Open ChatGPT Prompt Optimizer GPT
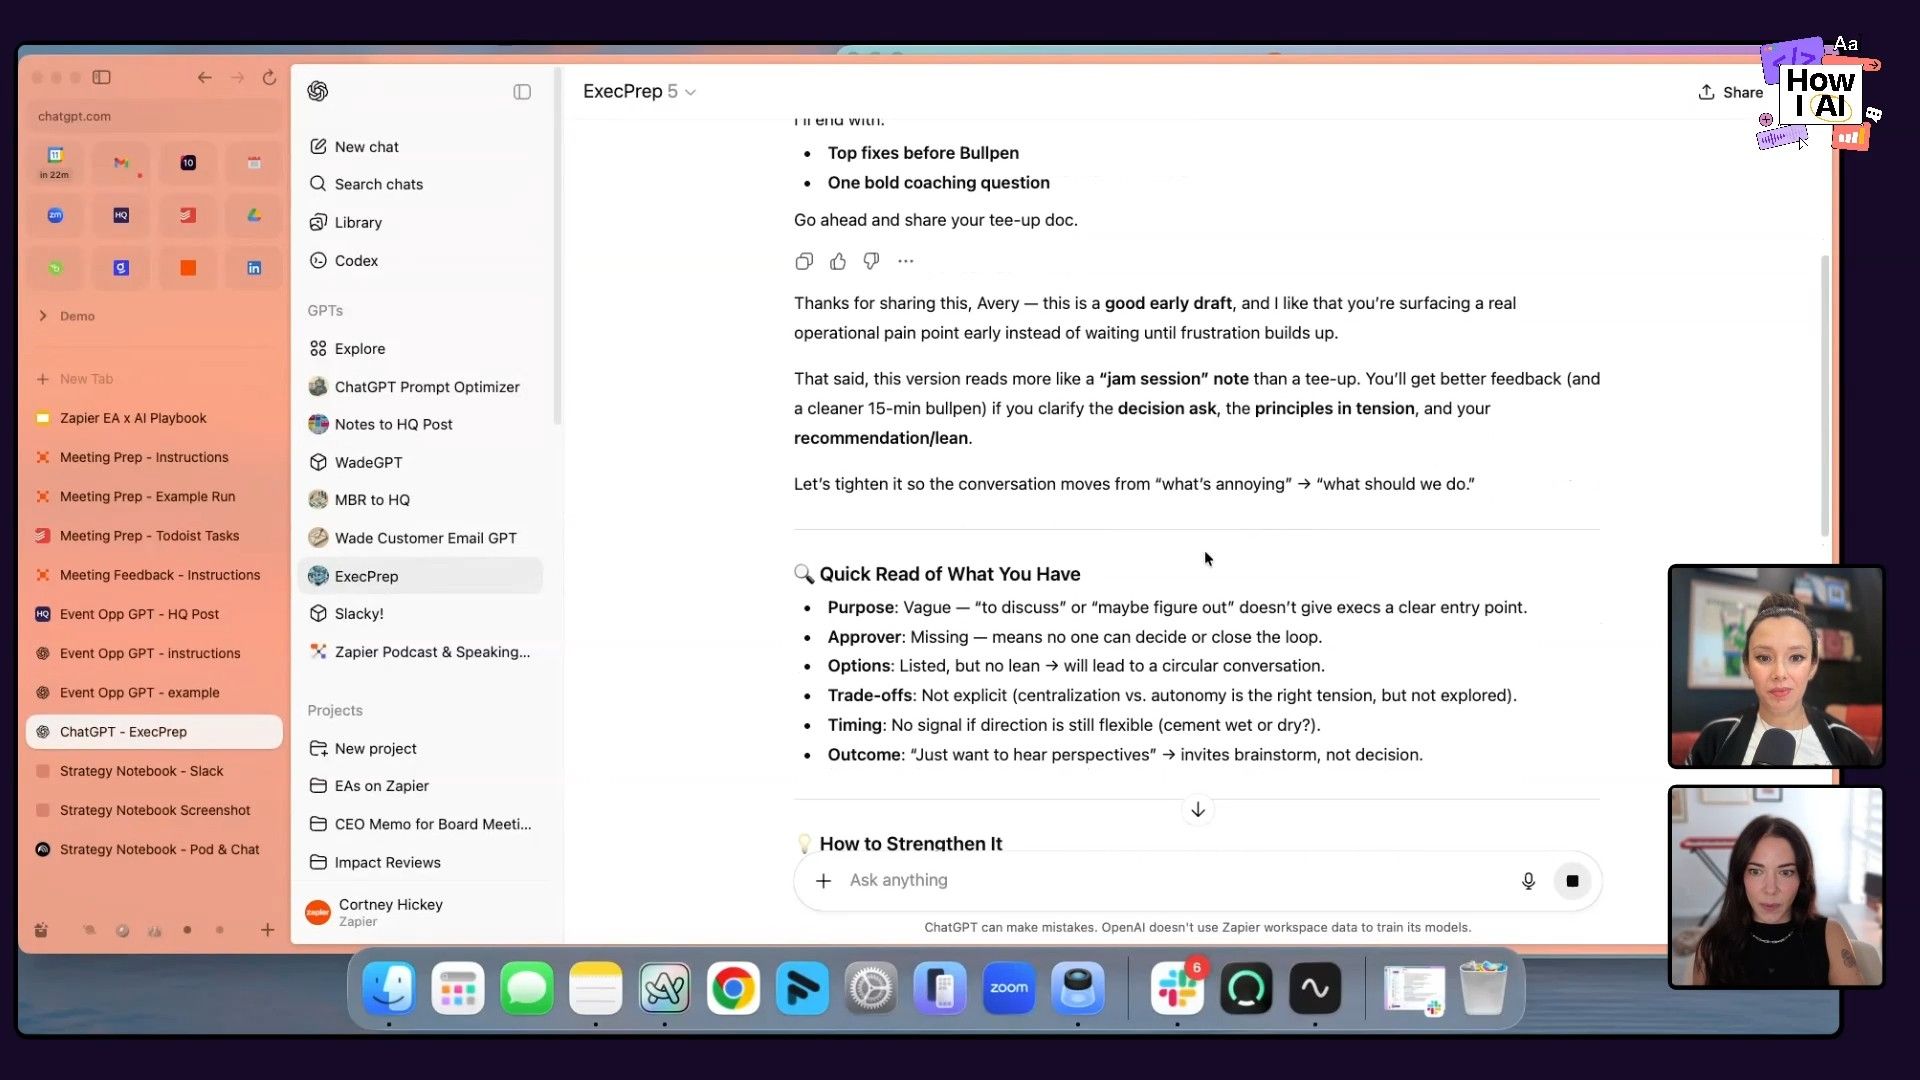 (x=420, y=387)
